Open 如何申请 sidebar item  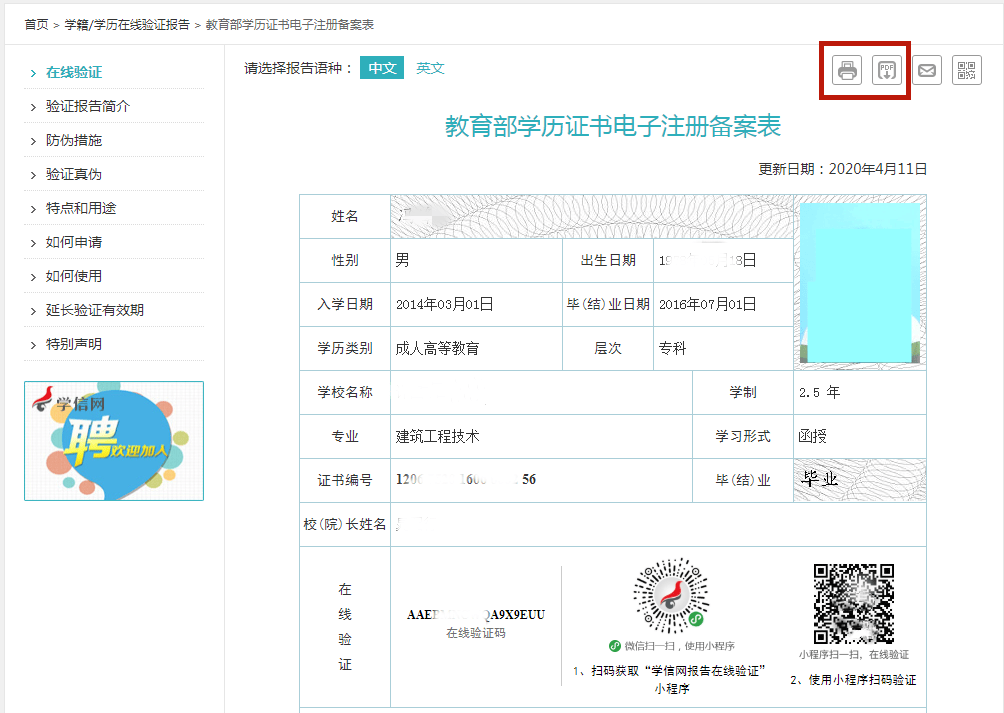[74, 242]
